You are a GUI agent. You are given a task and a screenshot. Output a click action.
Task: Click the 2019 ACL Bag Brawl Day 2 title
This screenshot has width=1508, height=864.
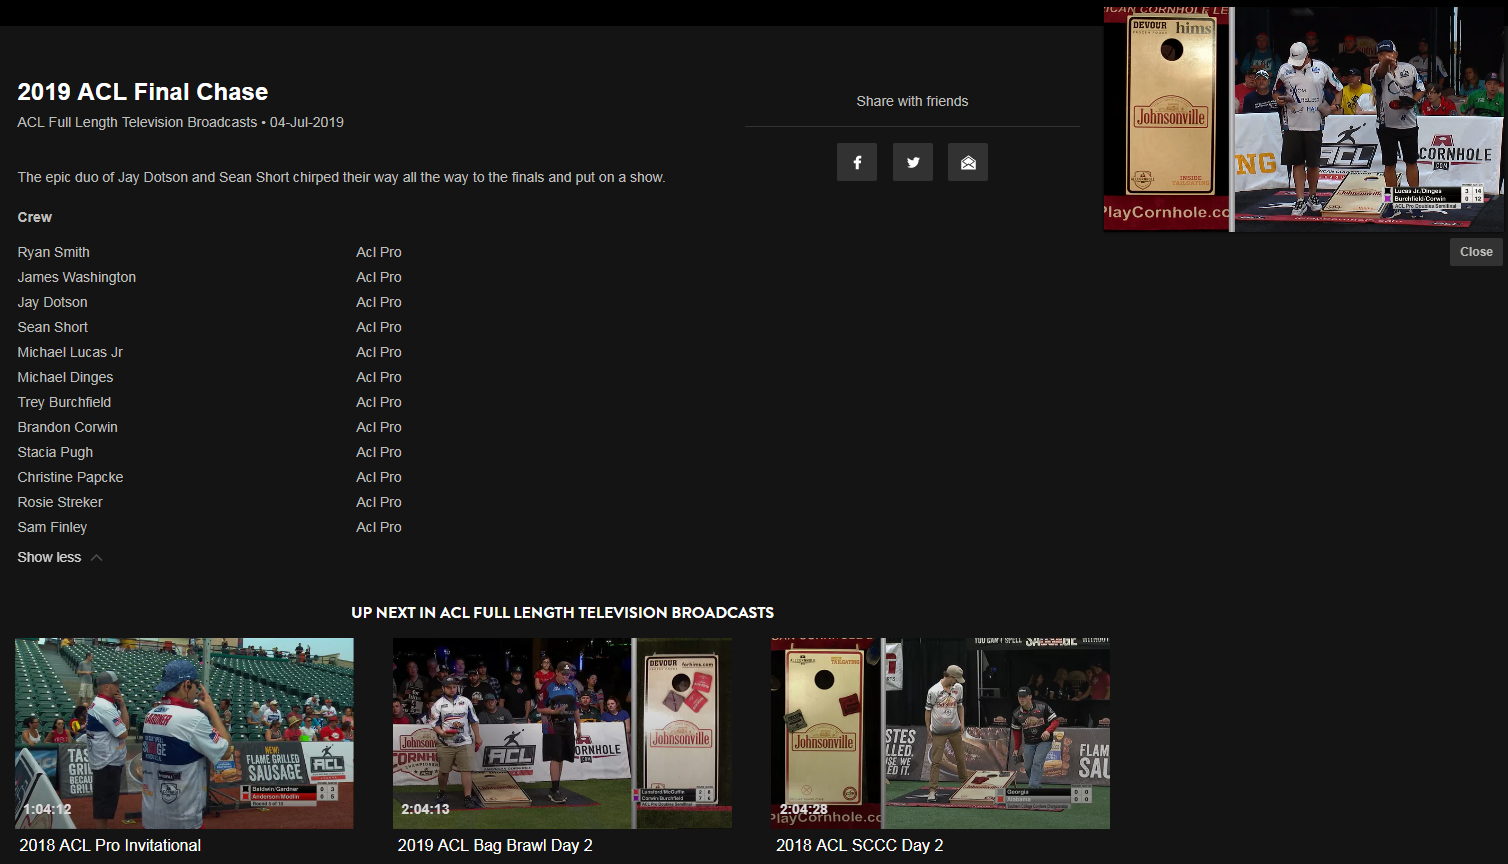495,845
